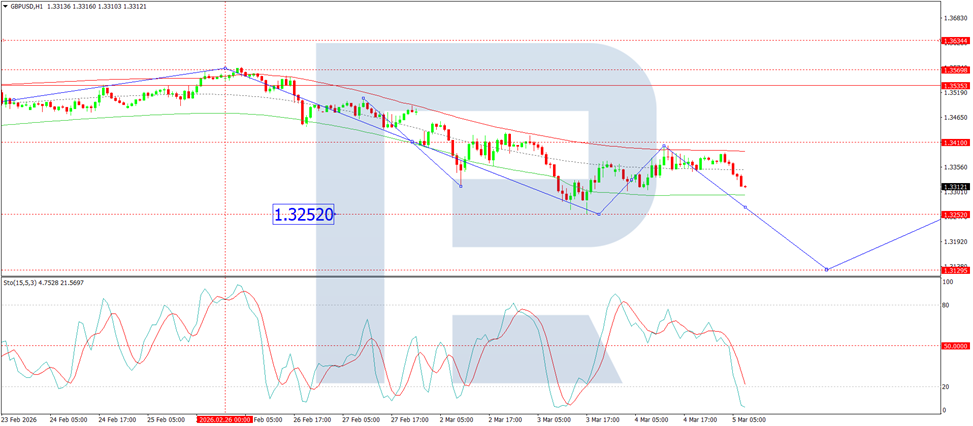The width and height of the screenshot is (973, 426).
Task: Select the trendline anchor at the 1.31295 low
Action: [827, 269]
